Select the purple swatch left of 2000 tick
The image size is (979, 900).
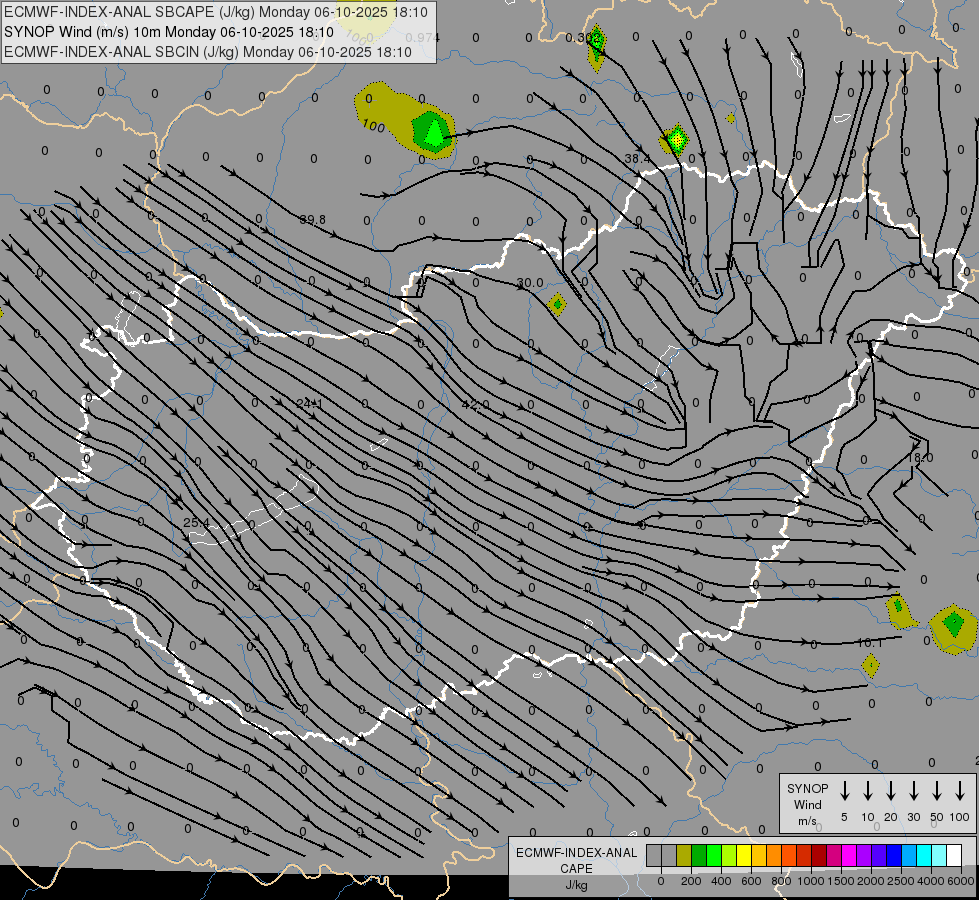click(865, 855)
